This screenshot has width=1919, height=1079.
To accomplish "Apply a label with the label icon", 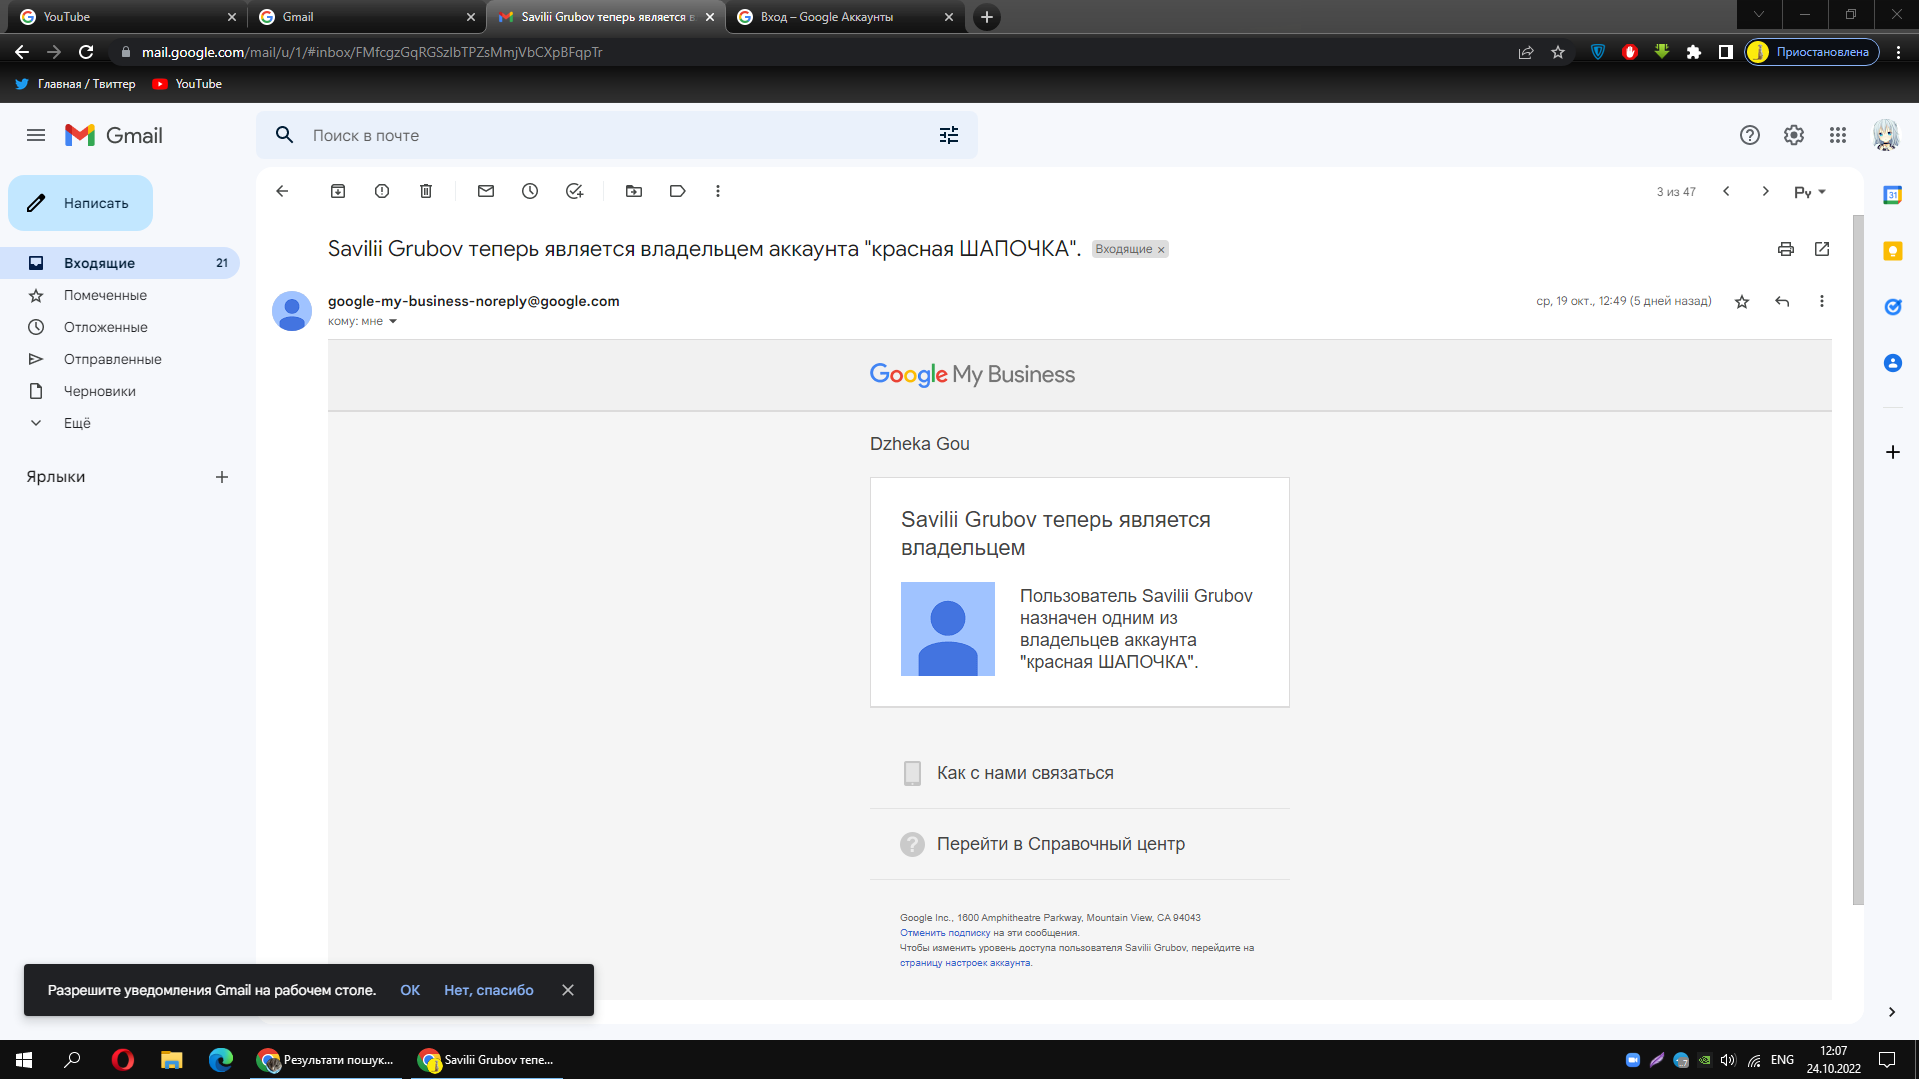I will point(678,191).
